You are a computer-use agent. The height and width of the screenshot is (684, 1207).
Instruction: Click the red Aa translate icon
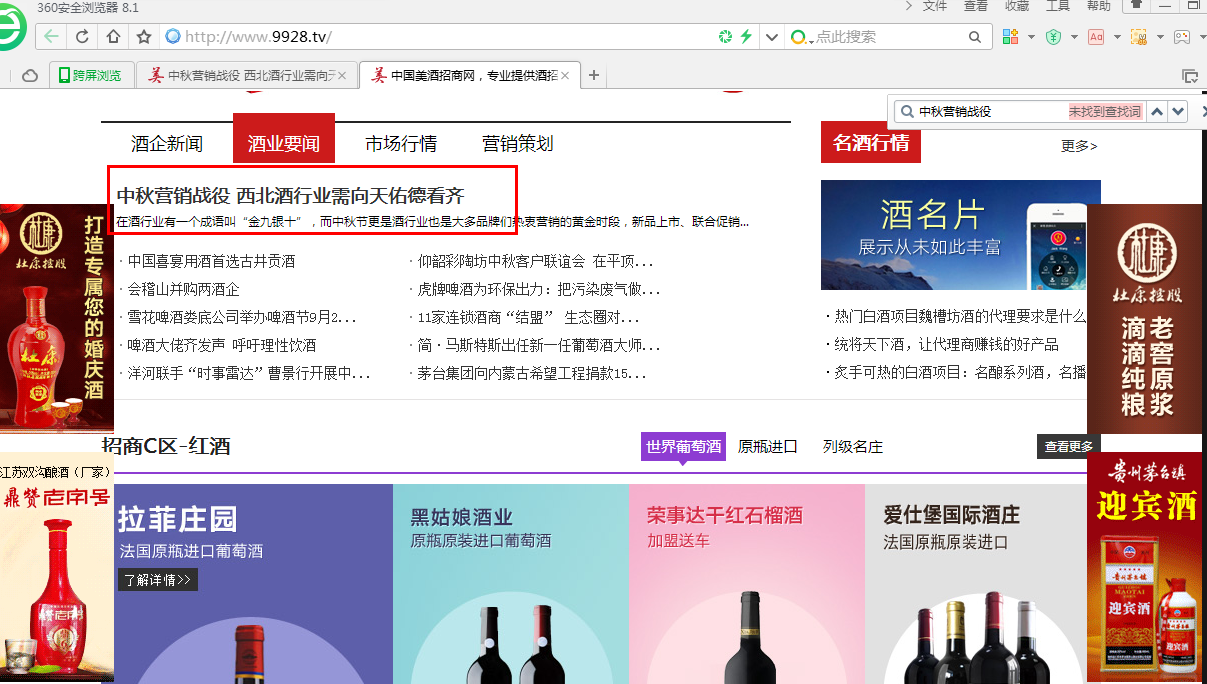[x=1096, y=37]
